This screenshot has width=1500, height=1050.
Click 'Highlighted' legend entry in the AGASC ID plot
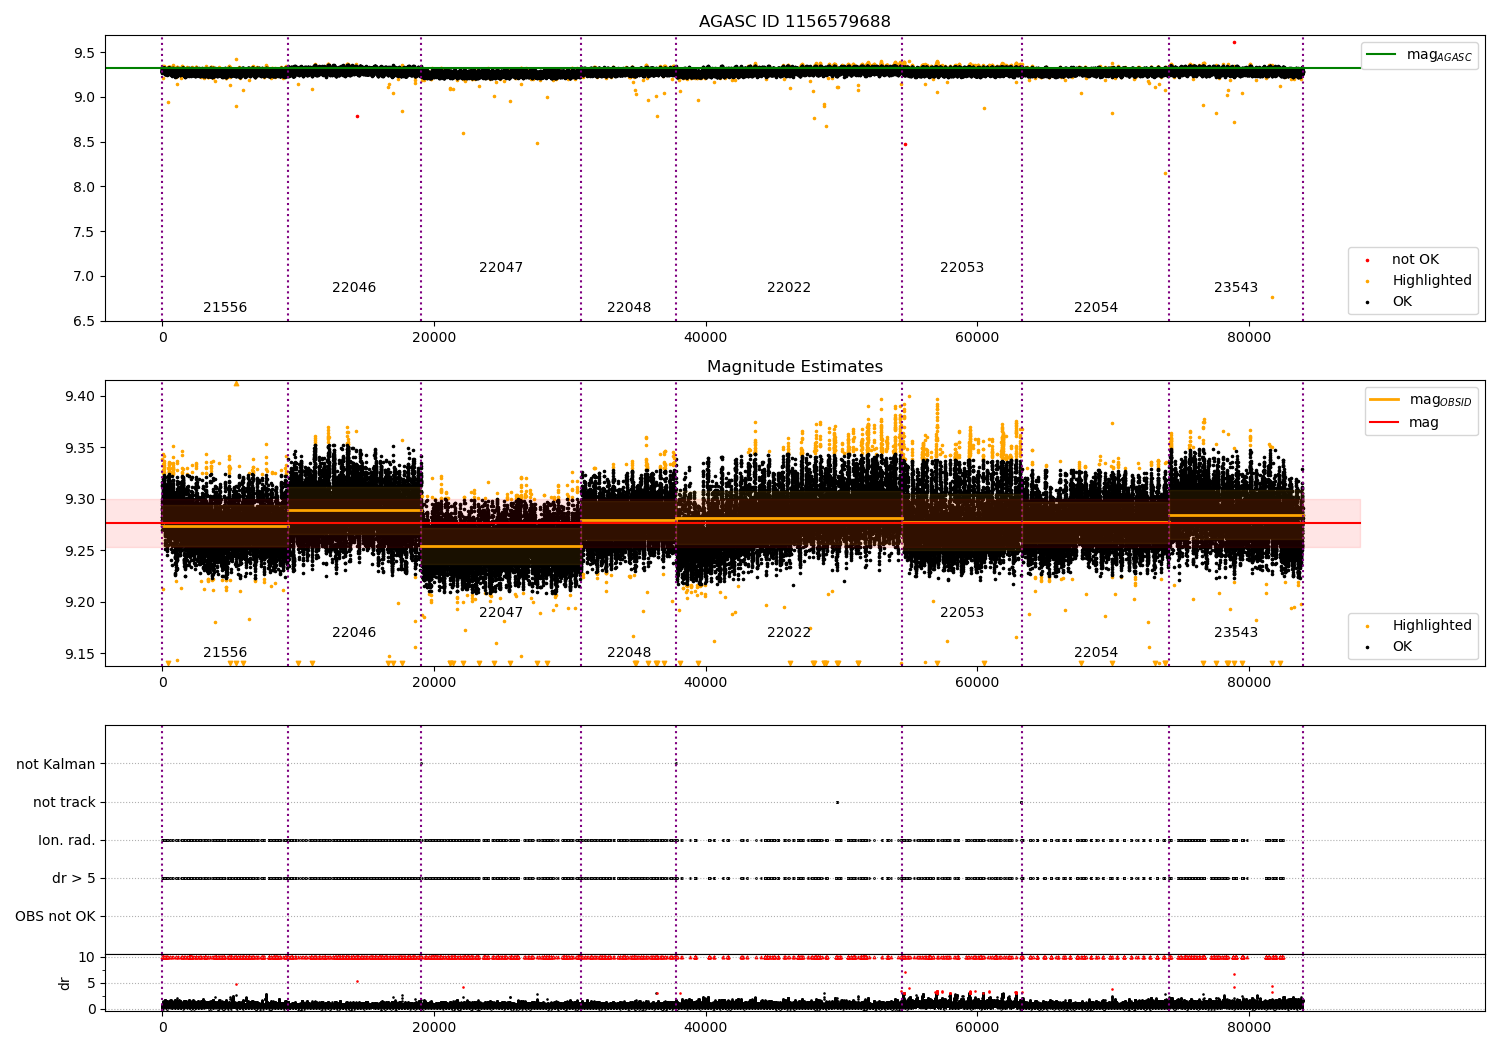point(1431,280)
